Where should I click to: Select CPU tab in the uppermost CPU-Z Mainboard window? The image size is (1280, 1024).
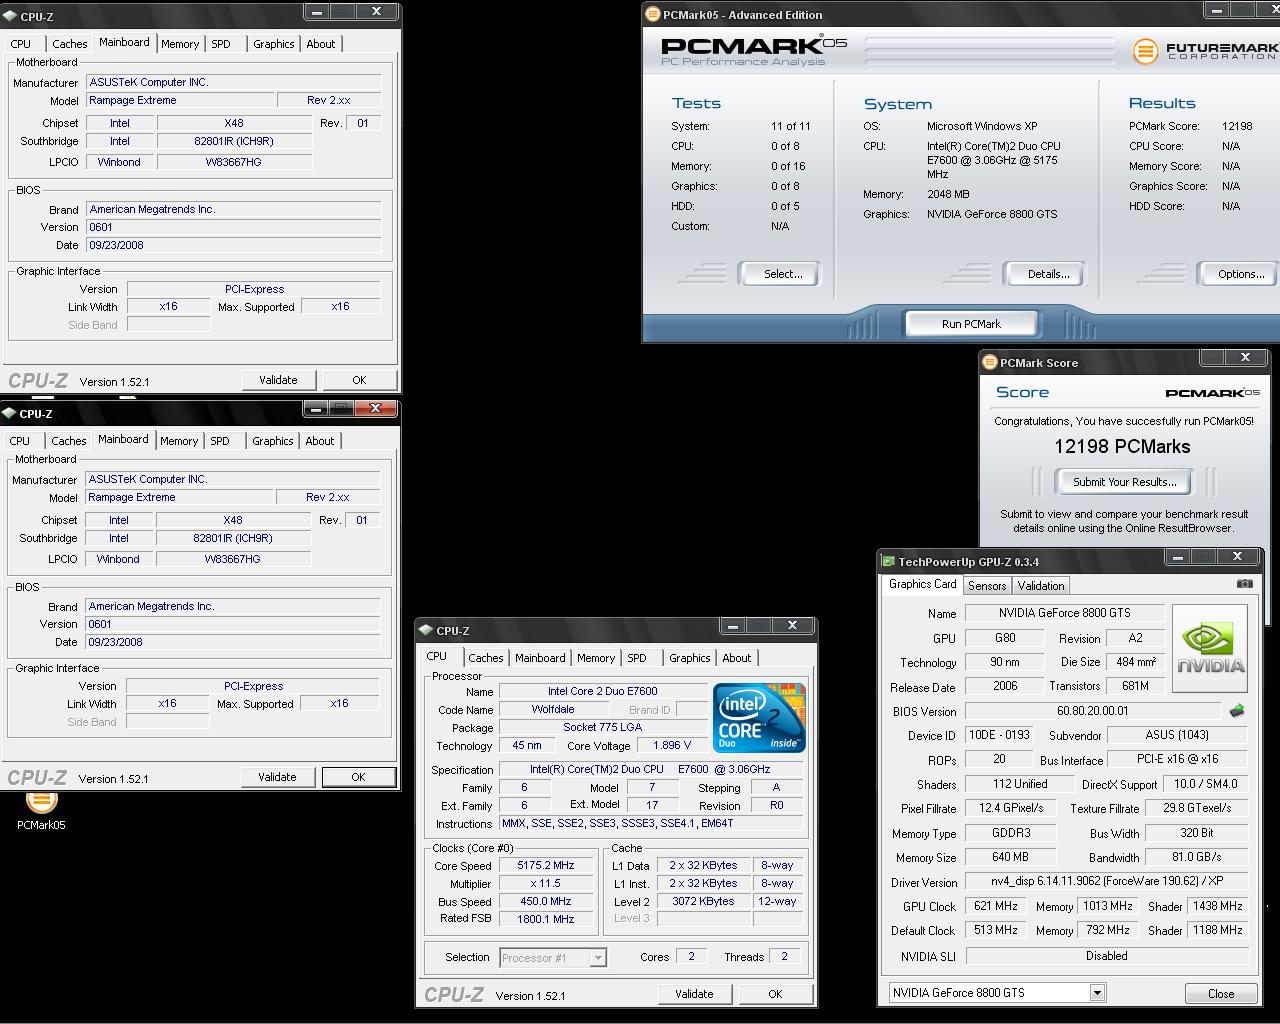point(21,44)
